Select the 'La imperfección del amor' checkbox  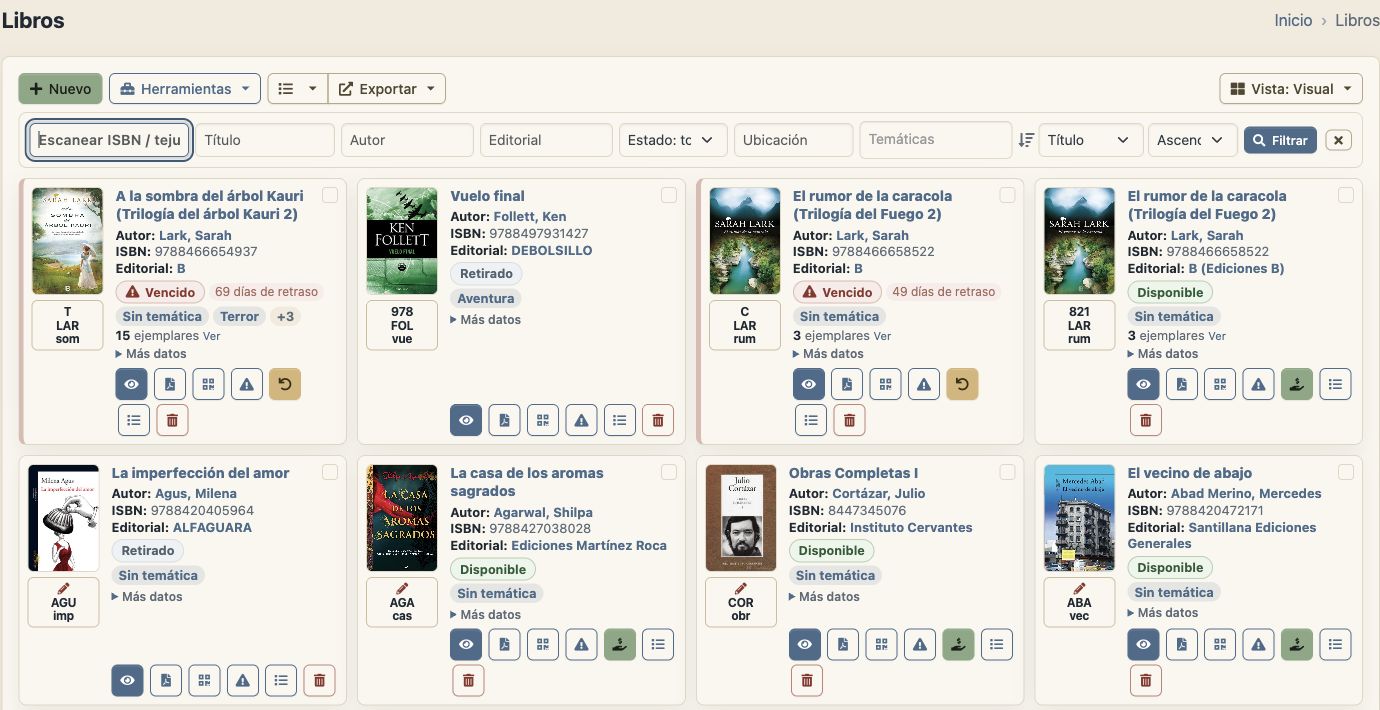coord(330,472)
